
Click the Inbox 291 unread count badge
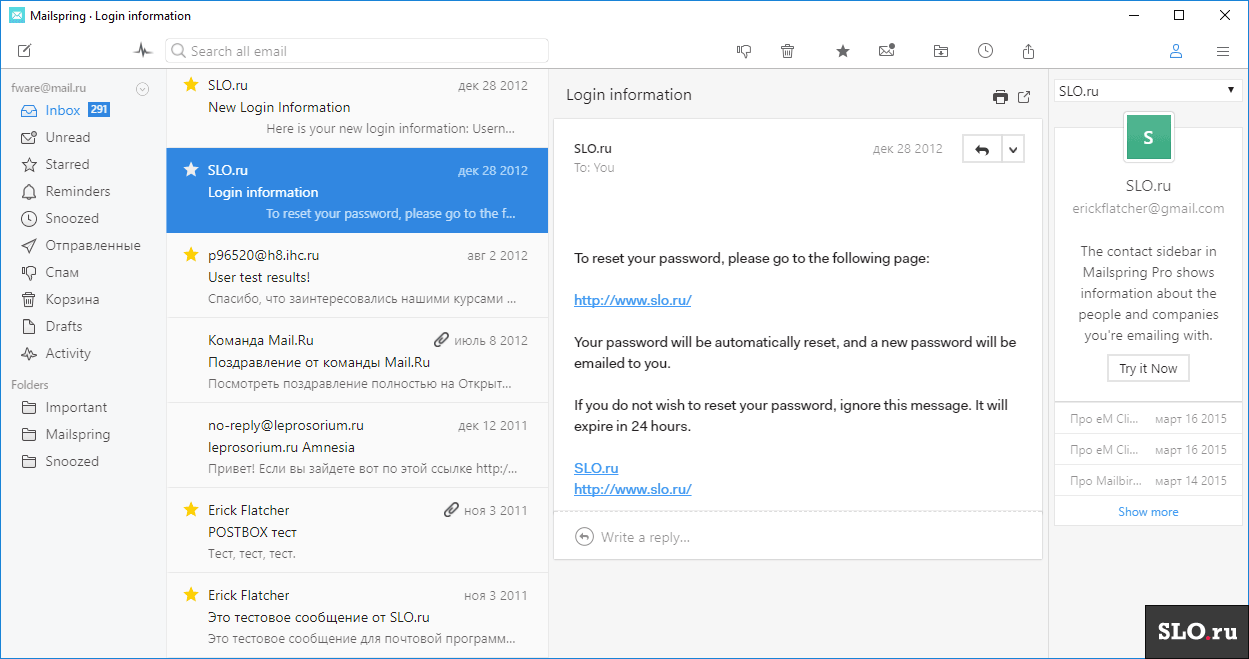point(99,110)
